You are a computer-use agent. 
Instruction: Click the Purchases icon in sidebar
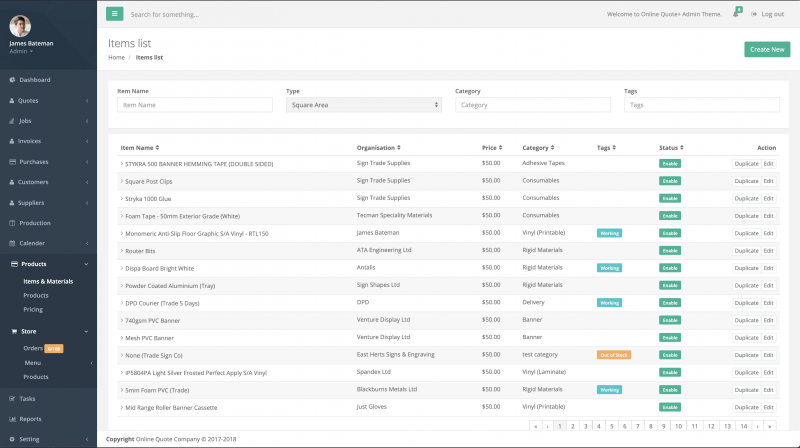12,162
